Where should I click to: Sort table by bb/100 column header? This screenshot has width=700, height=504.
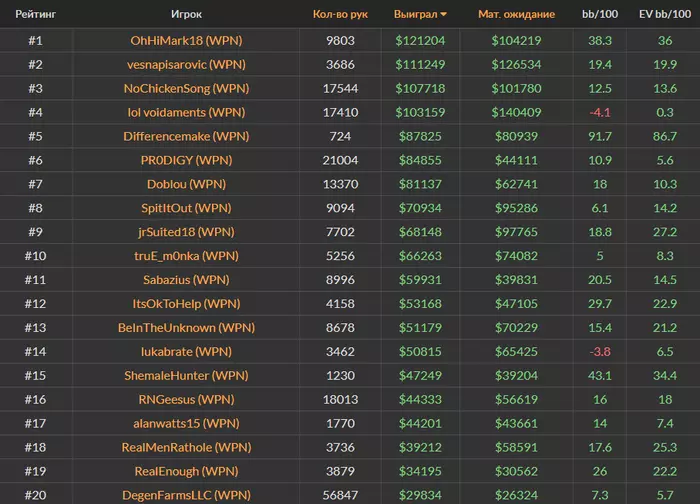(600, 14)
